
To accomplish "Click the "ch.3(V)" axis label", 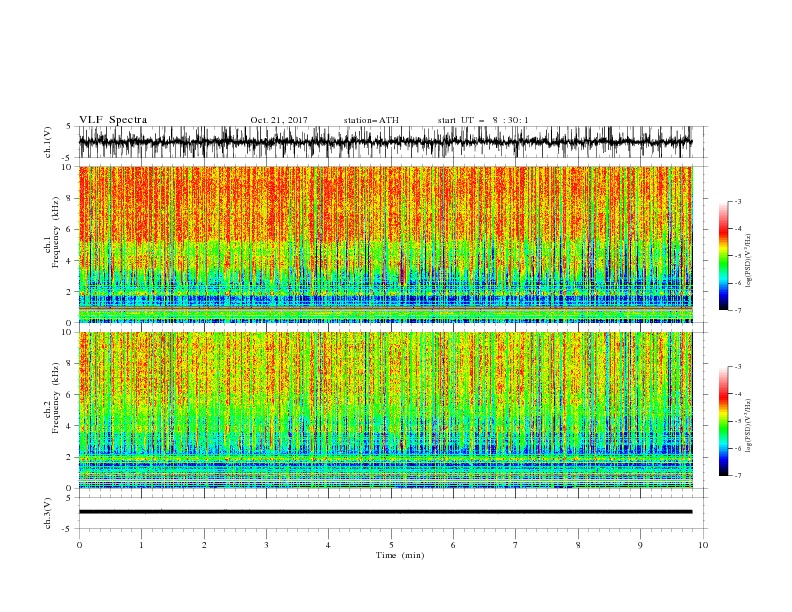I will tap(48, 513).
